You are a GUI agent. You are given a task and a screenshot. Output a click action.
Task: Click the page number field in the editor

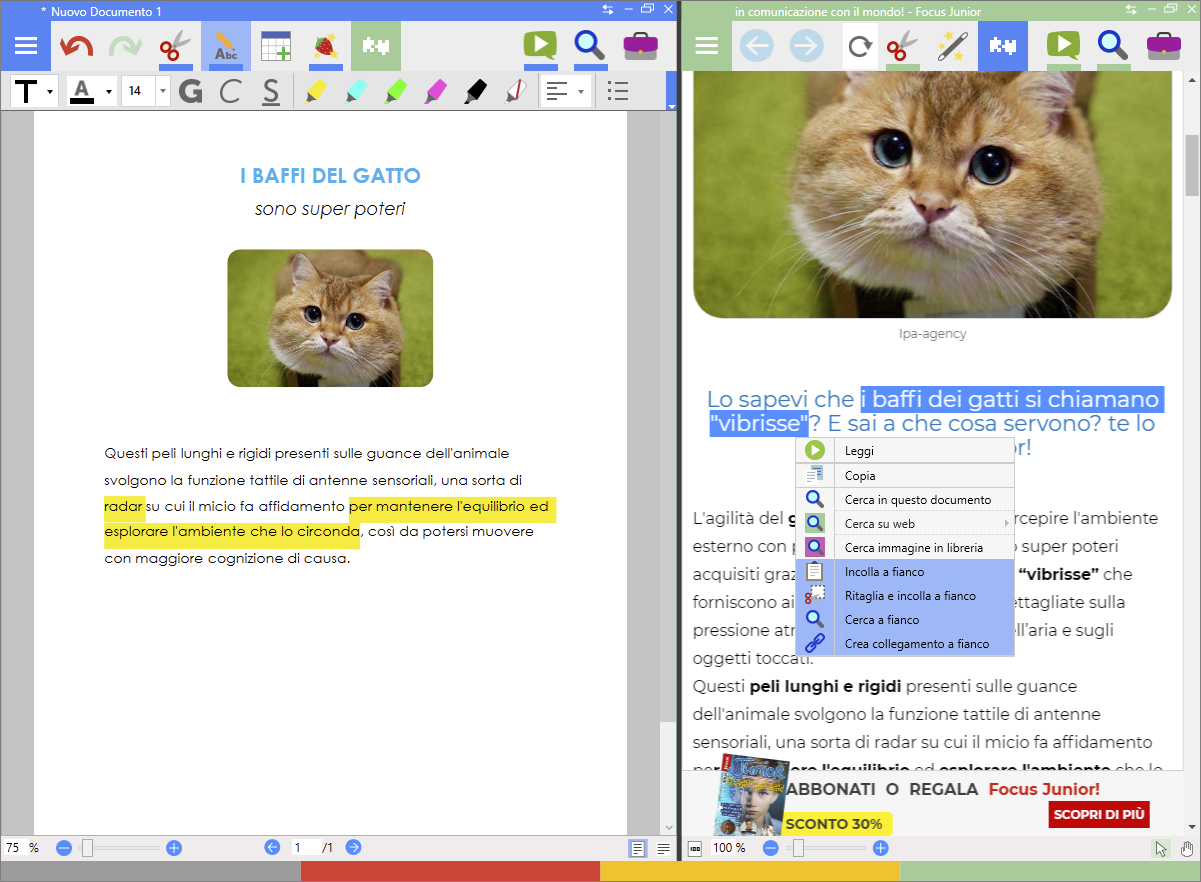pyautogui.click(x=306, y=848)
